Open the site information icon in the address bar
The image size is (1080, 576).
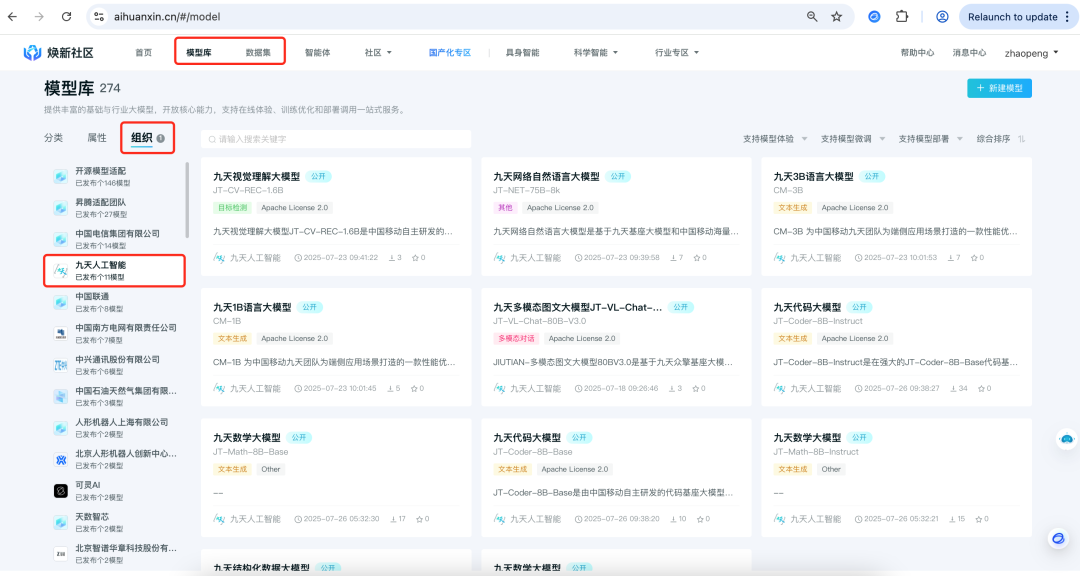point(99,17)
